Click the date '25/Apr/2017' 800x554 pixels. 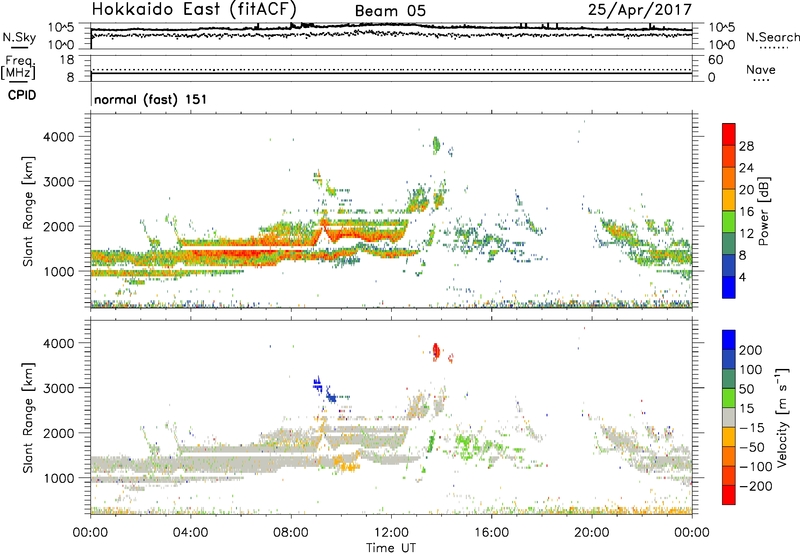[640, 9]
